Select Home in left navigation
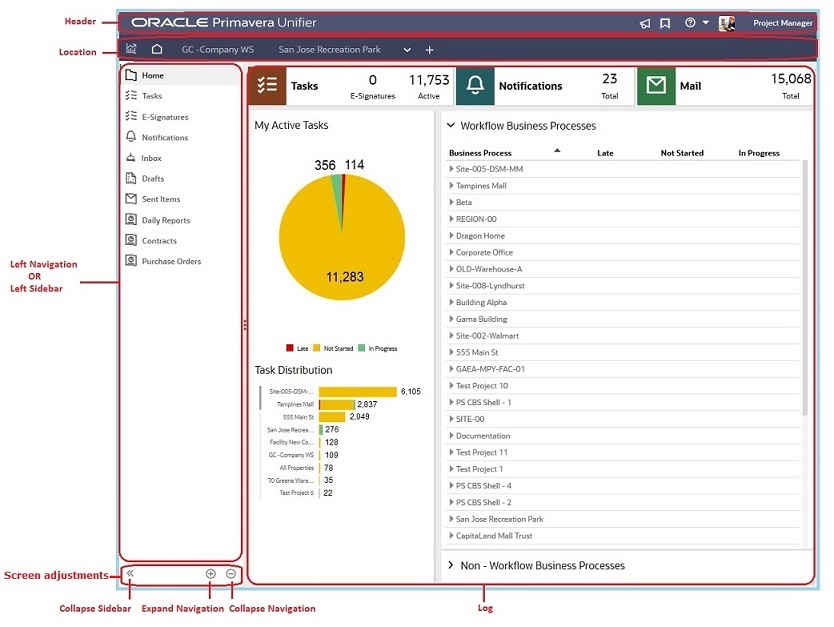This screenshot has width=834, height=627. [x=181, y=76]
